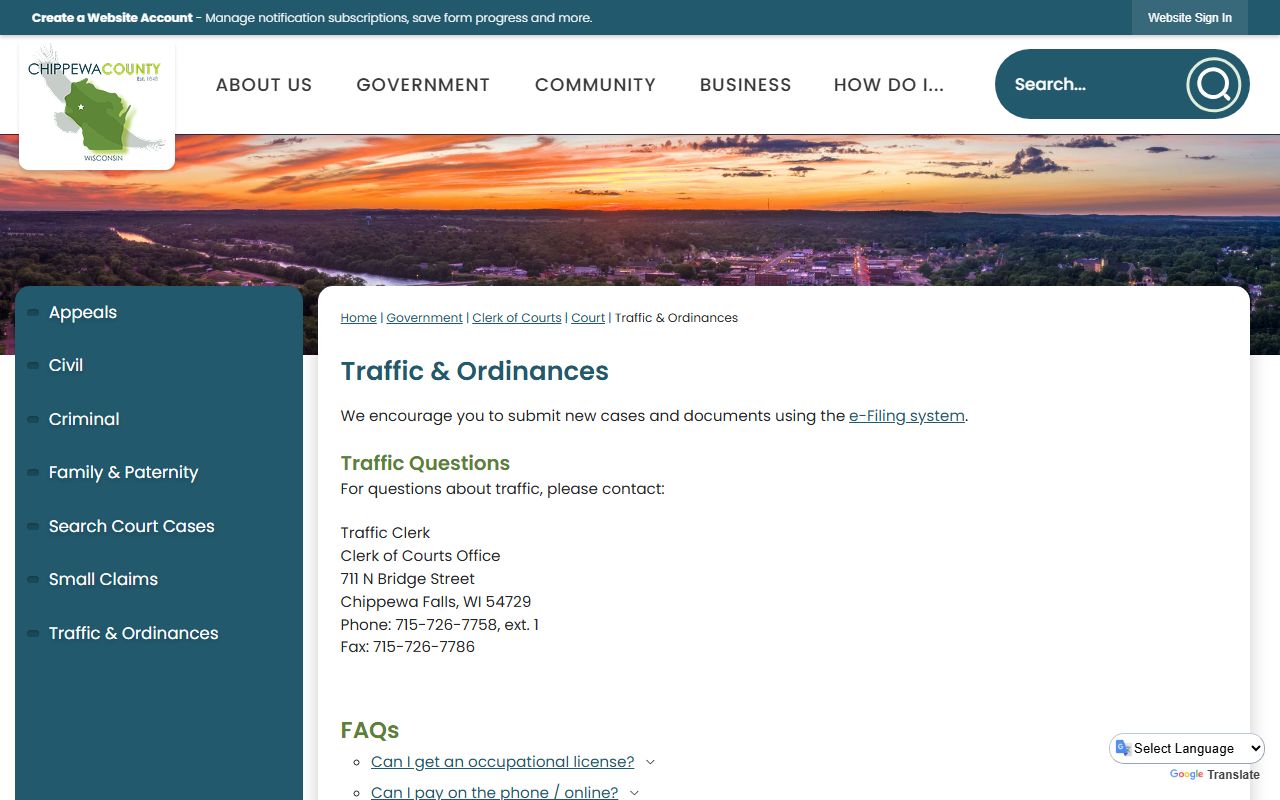
Task: Expand the occupational license FAQ chevron
Action: coord(650,762)
